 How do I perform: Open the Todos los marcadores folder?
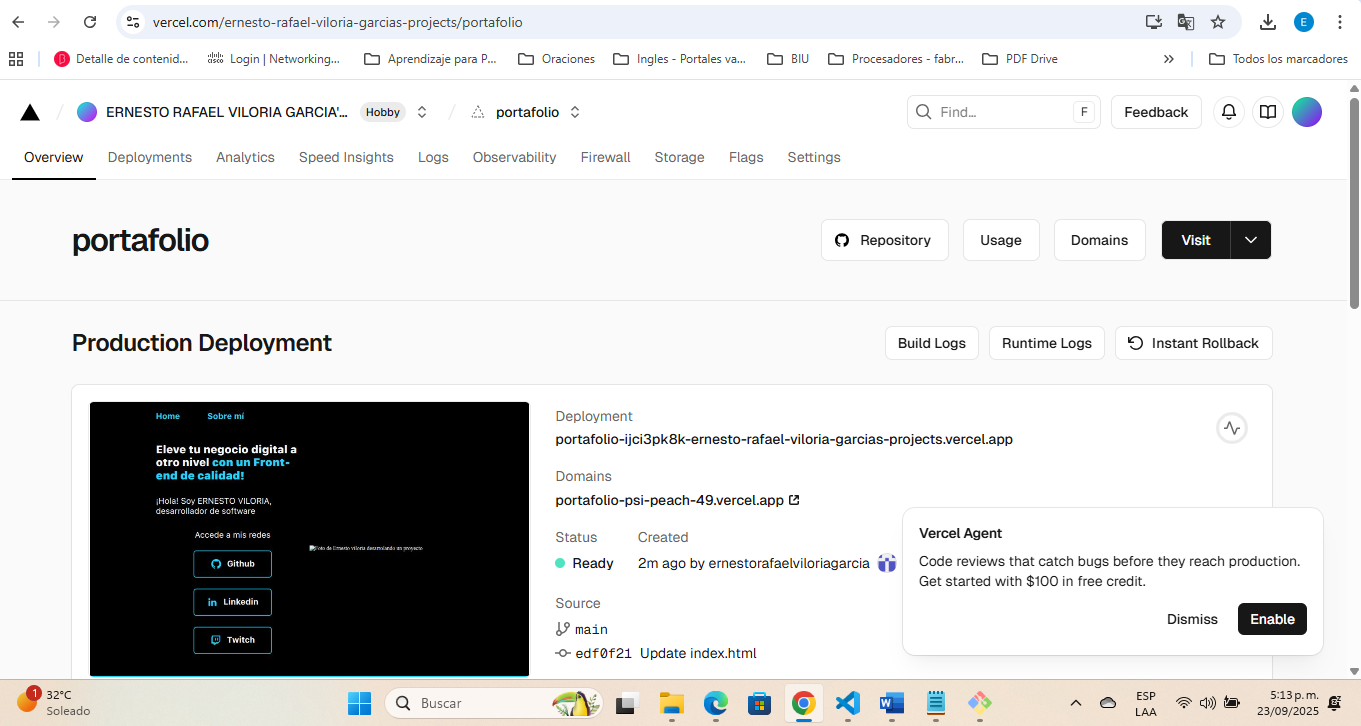pos(1279,59)
